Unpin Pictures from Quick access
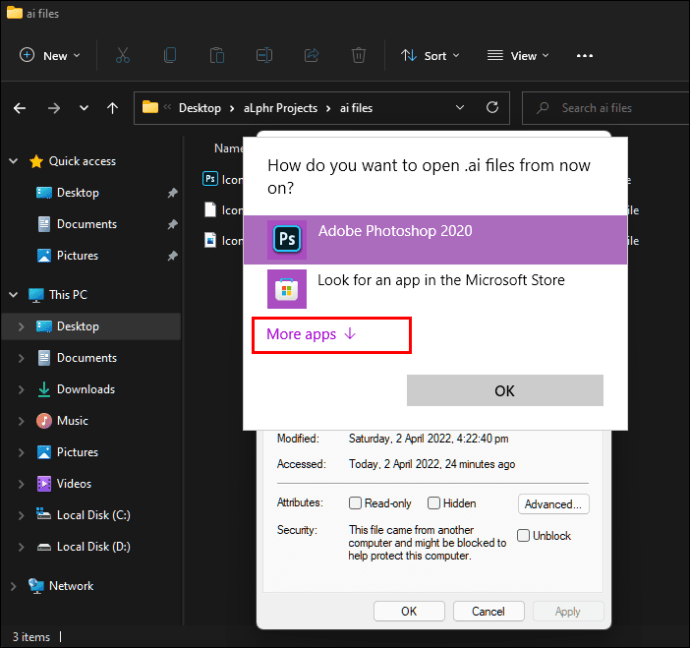The image size is (690, 648). [172, 256]
